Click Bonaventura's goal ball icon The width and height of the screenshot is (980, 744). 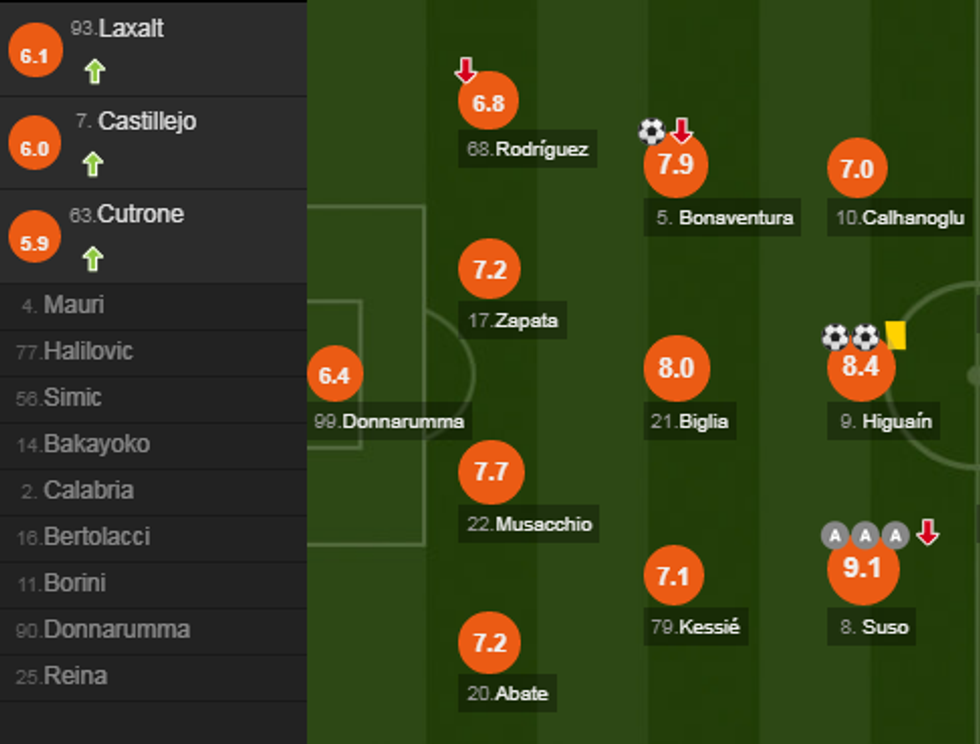651,131
